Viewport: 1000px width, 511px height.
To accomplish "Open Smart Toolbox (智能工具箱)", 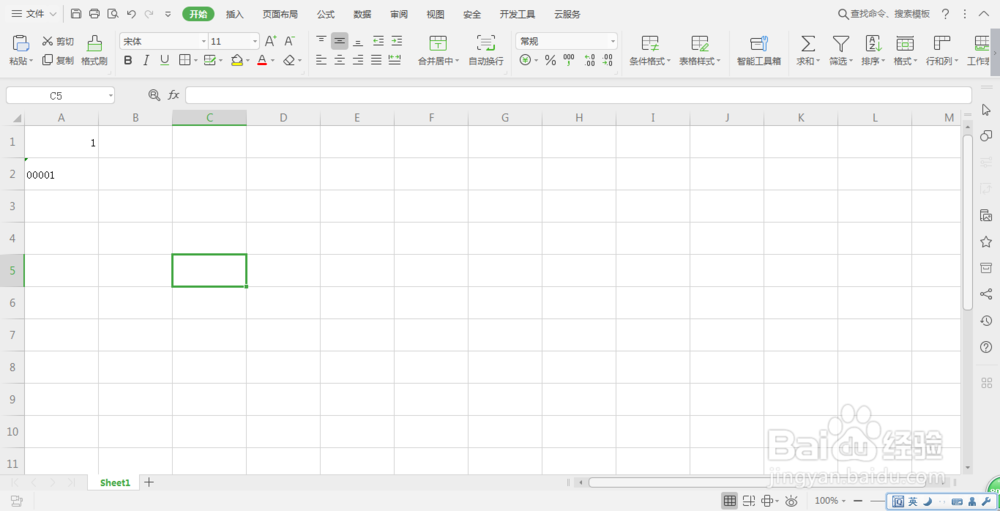I will [x=759, y=50].
